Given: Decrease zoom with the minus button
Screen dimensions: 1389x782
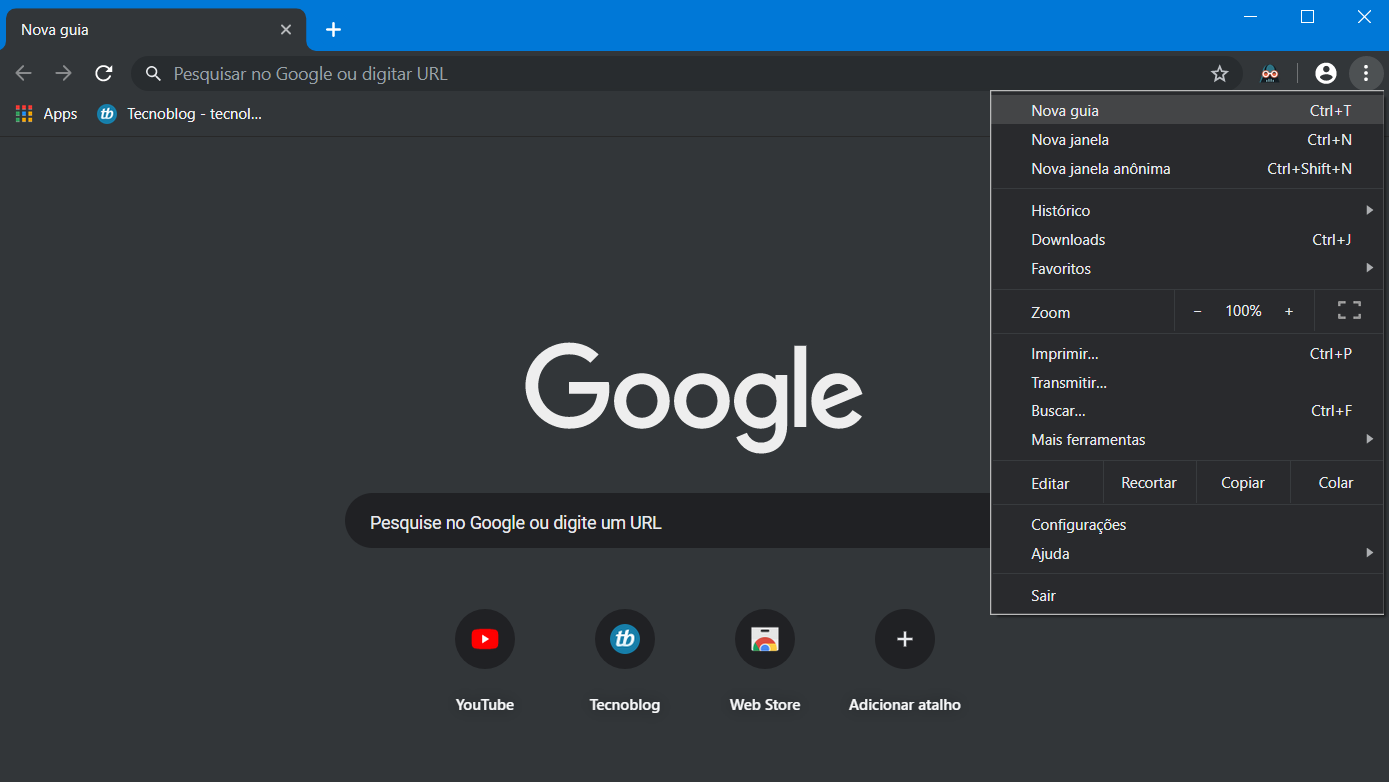Looking at the screenshot, I should [1197, 311].
